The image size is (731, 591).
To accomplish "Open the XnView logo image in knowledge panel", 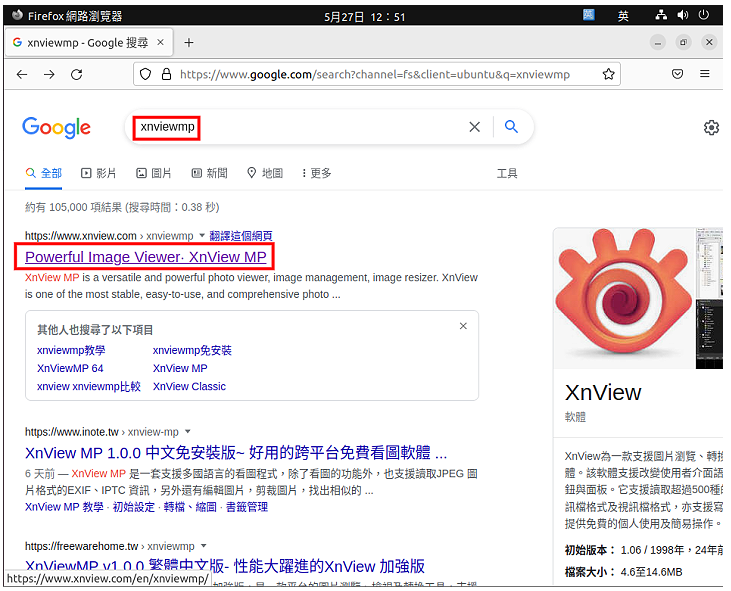I will click(x=624, y=298).
